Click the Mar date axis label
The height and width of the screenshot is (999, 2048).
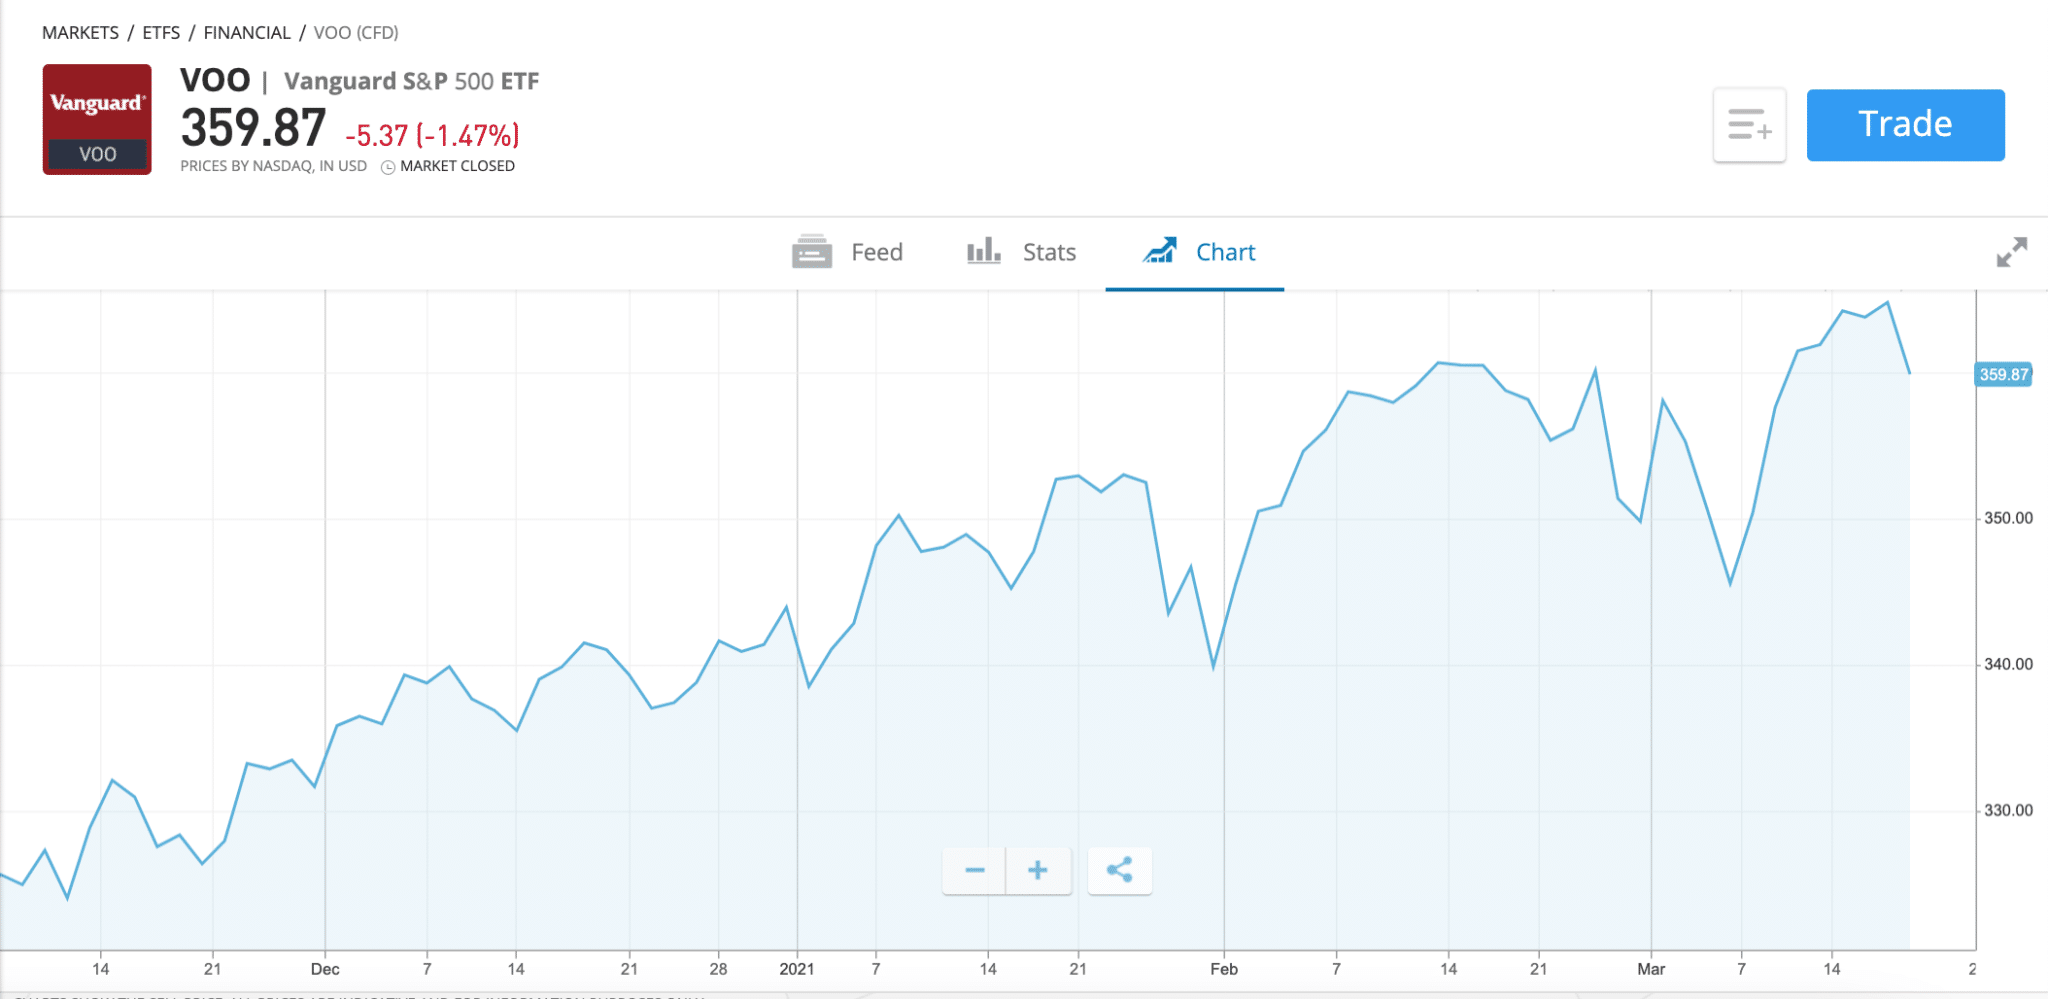click(1651, 969)
